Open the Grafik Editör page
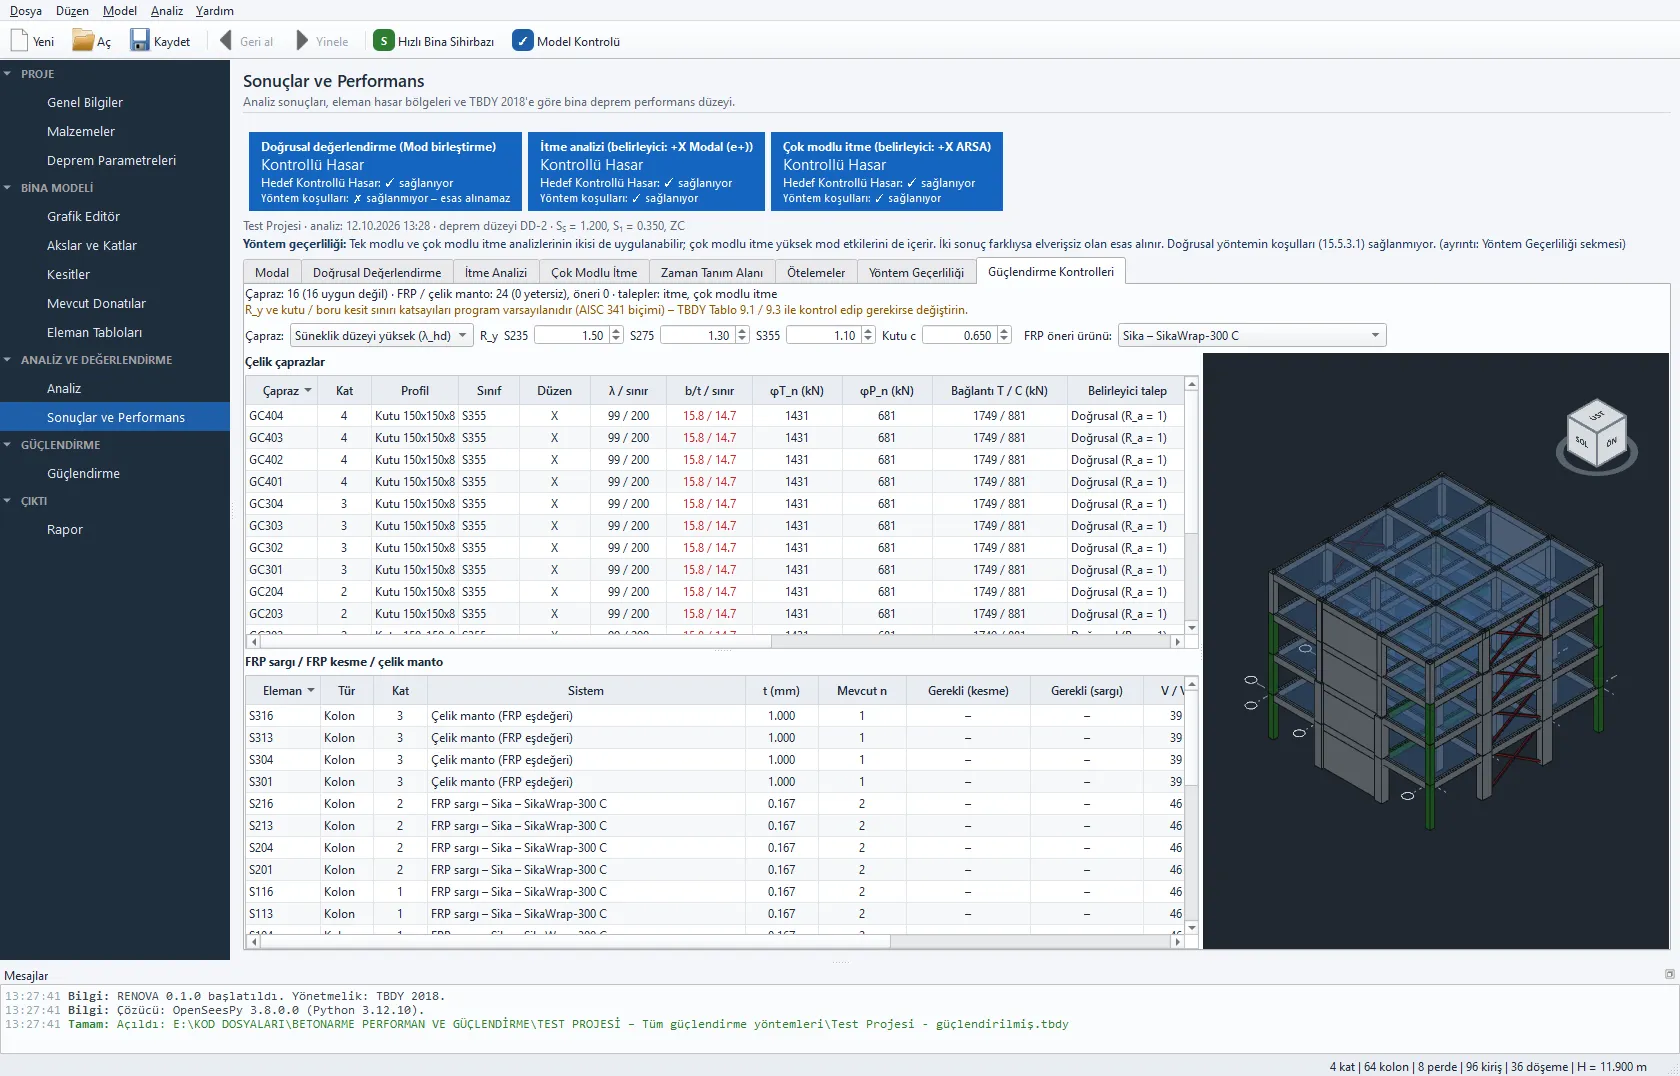The image size is (1680, 1076). coord(83,216)
